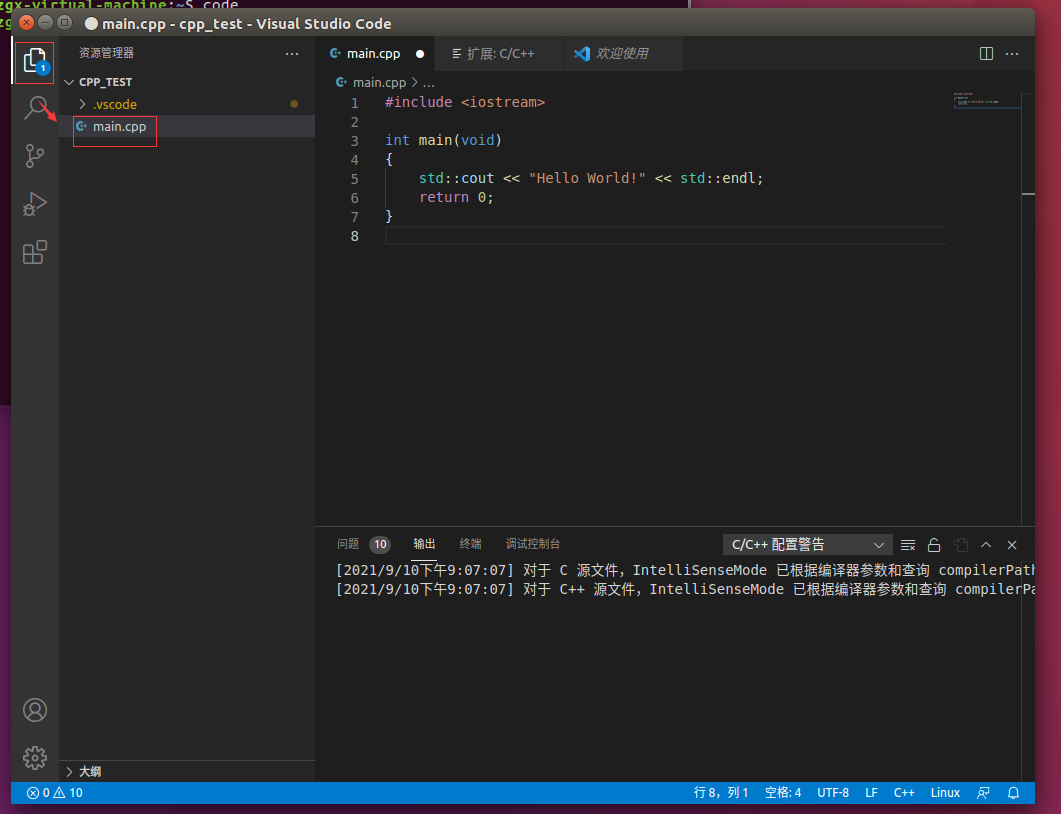This screenshot has height=814, width=1061.
Task: Click the feedback icon in status bar
Action: click(x=983, y=792)
